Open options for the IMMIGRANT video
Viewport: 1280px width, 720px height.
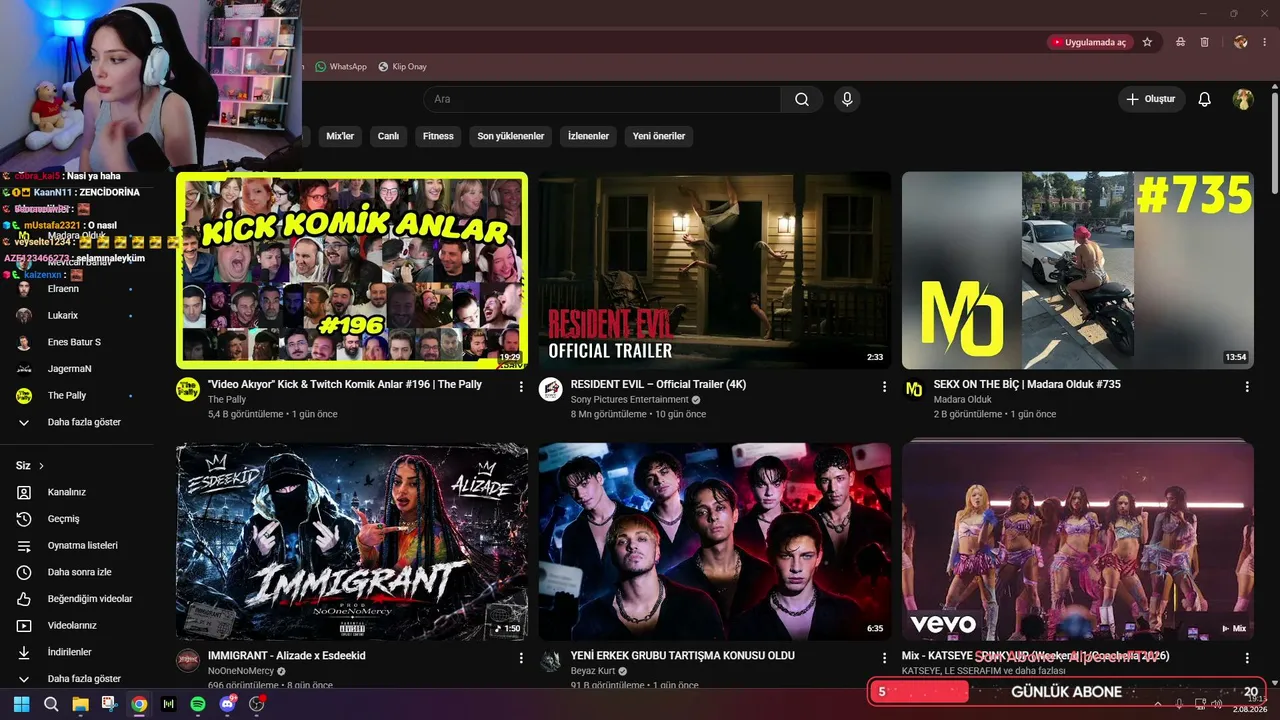521,658
